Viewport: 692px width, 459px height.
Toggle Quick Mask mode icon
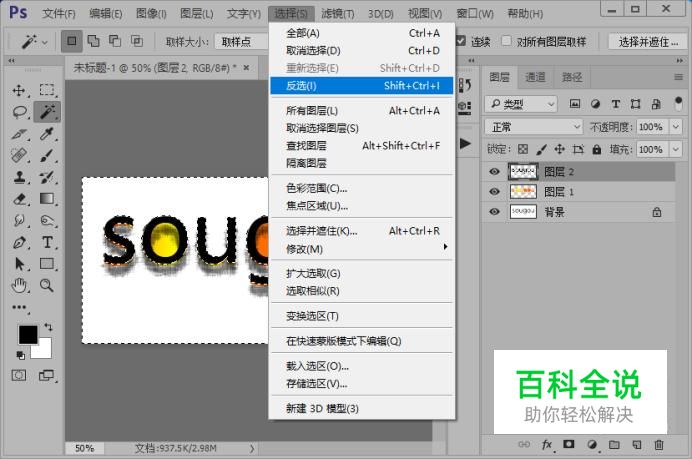click(x=19, y=376)
